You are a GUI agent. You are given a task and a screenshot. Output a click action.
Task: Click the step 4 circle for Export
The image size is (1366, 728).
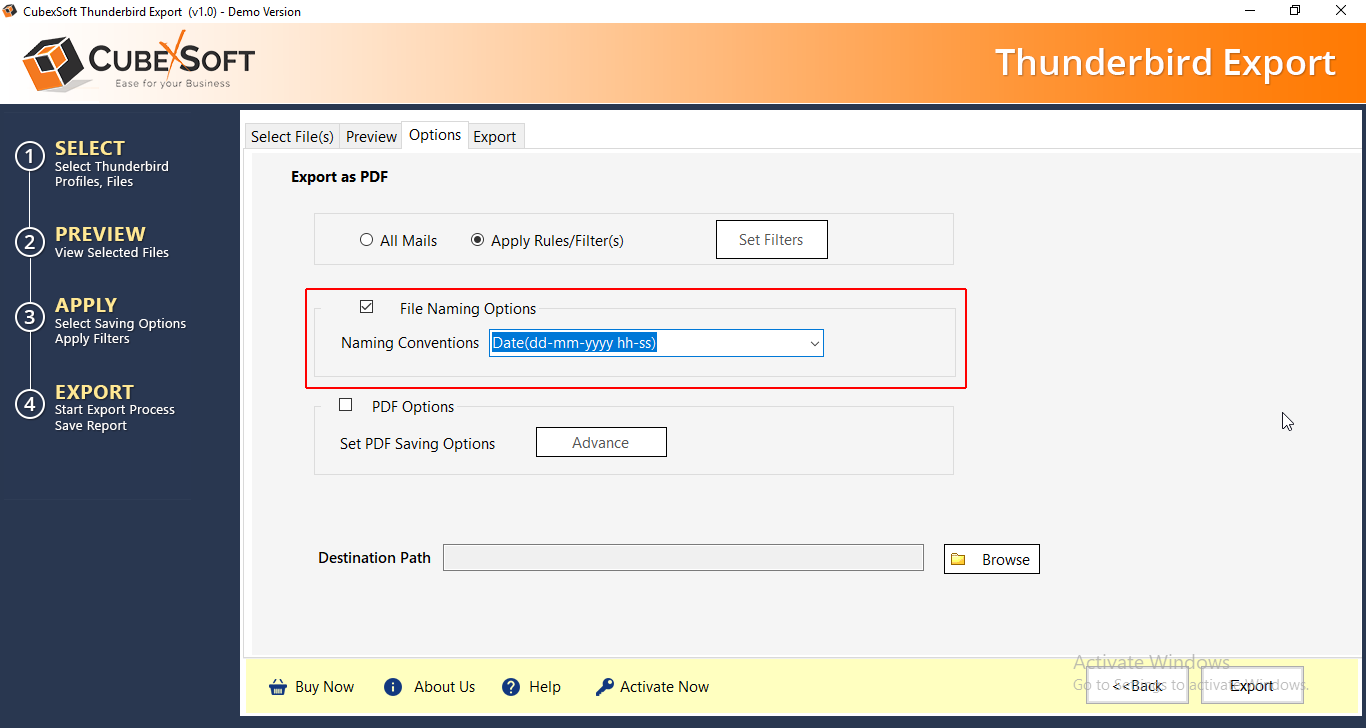30,404
